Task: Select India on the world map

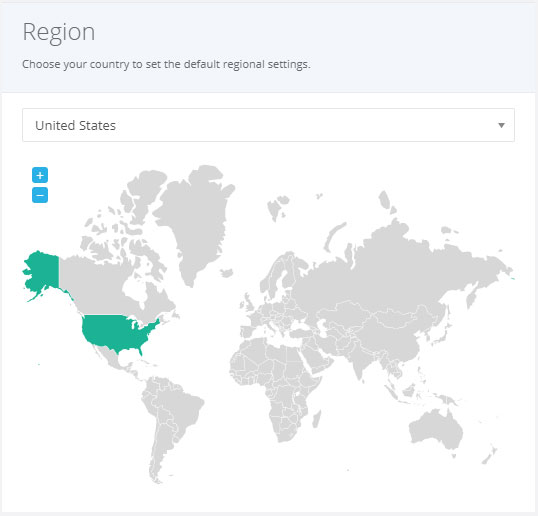Action: [360, 359]
